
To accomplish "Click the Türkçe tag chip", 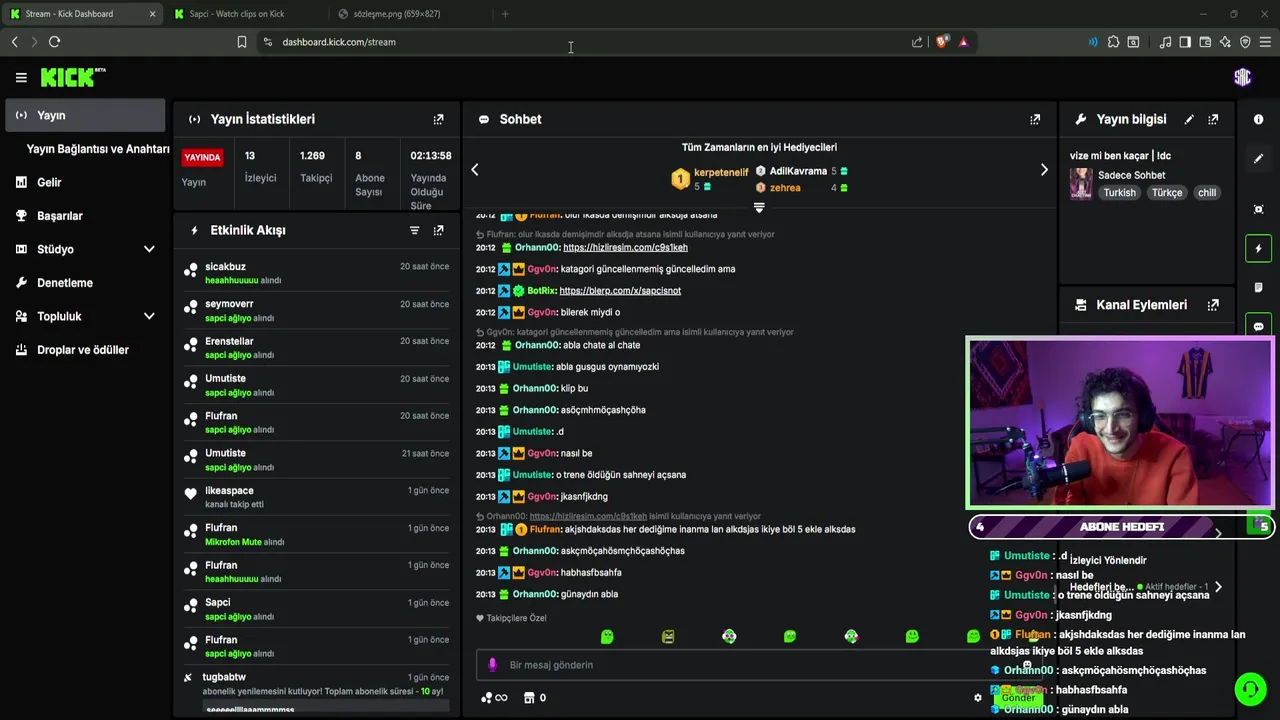I will tap(1167, 193).
